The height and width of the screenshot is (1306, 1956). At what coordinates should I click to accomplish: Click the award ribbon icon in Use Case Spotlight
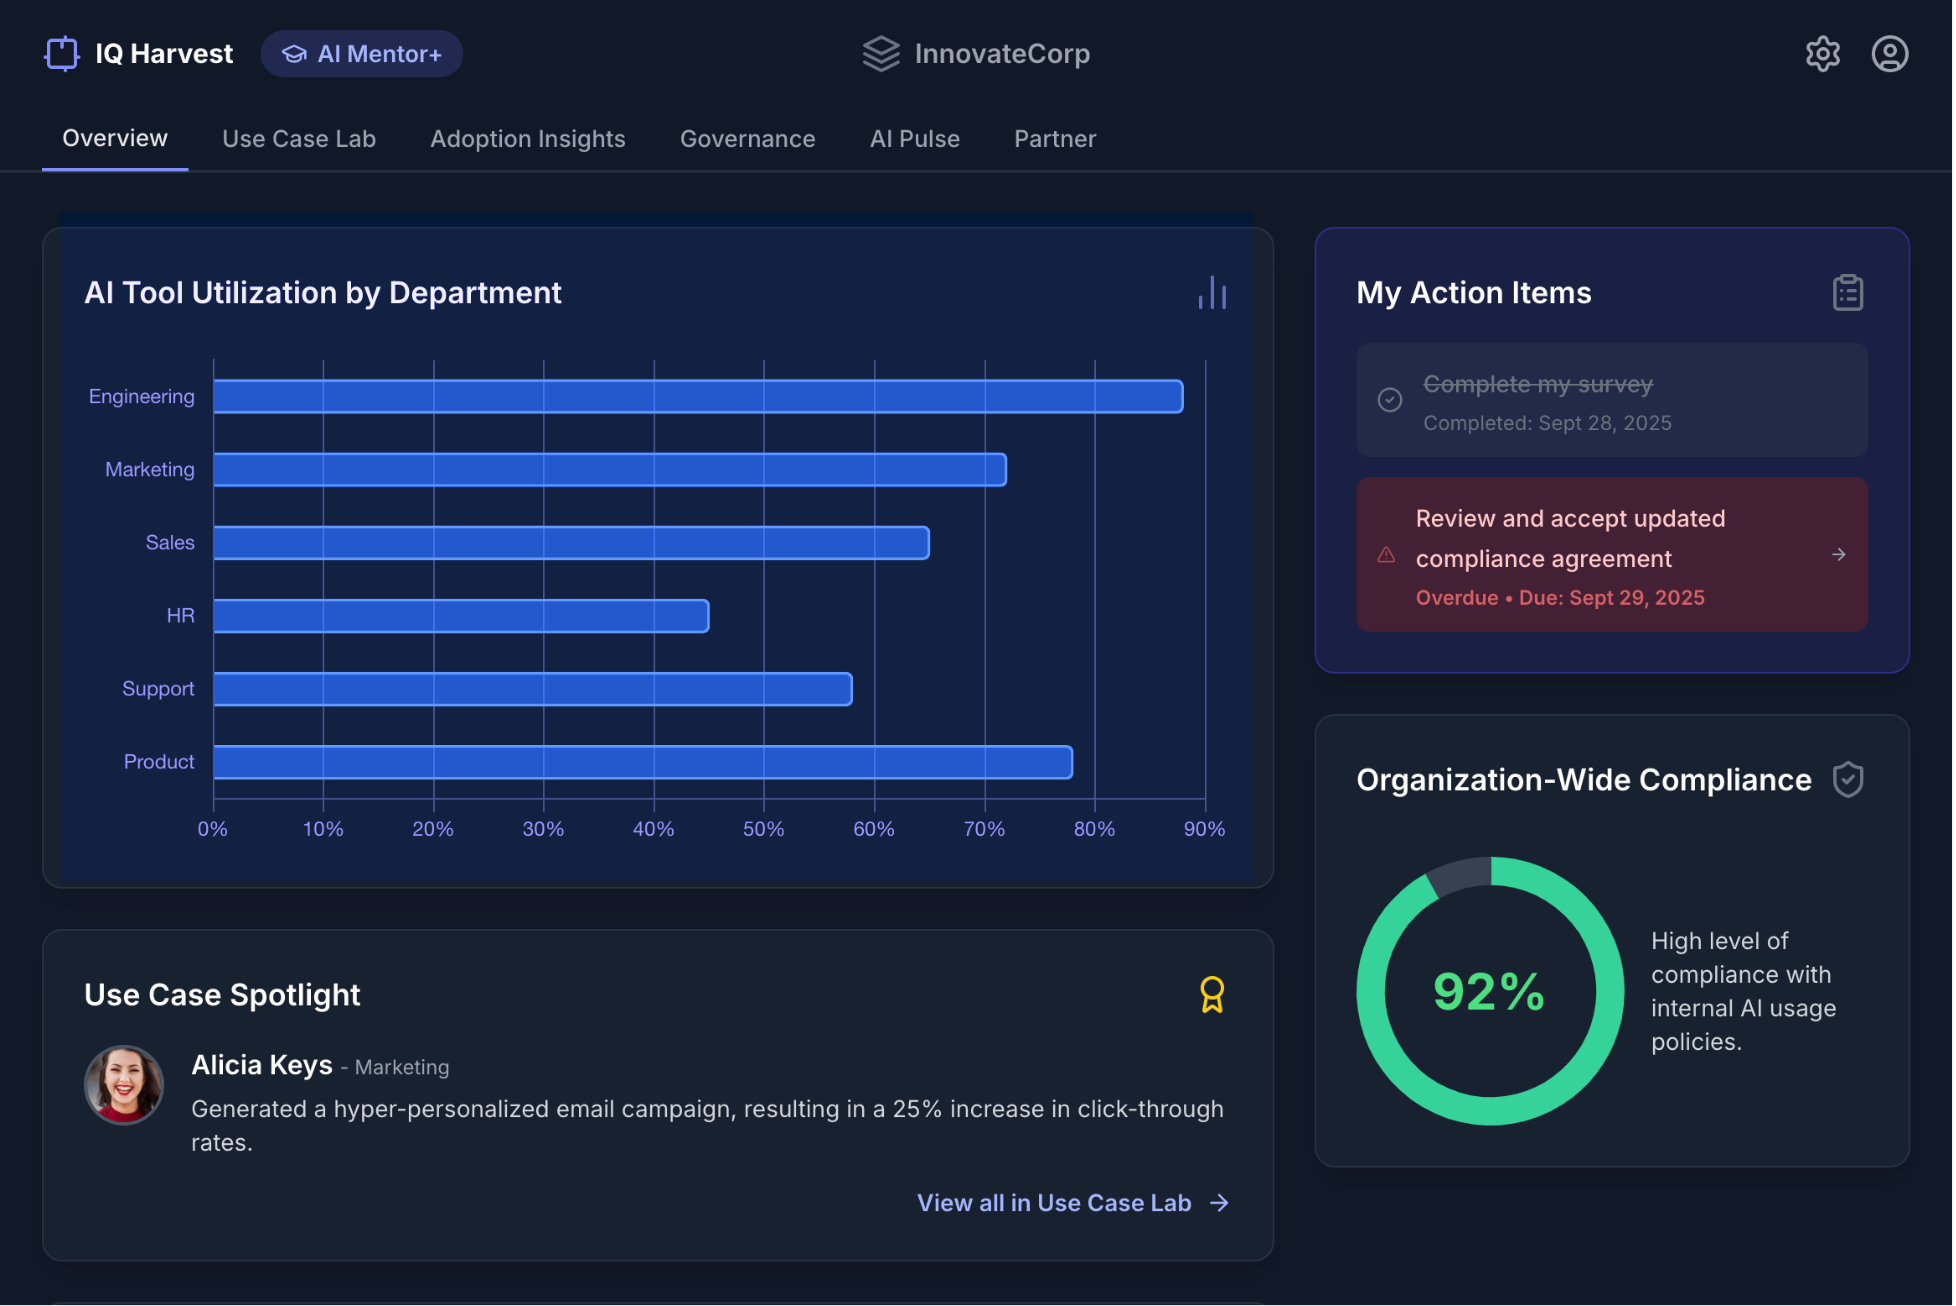coord(1212,995)
